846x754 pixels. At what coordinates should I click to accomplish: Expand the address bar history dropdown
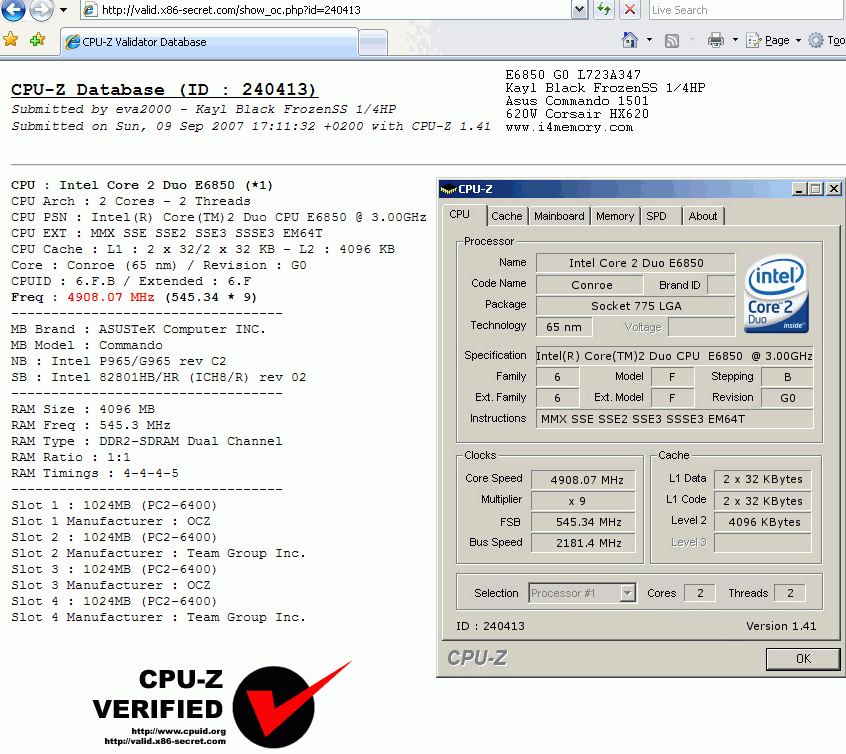tap(579, 10)
